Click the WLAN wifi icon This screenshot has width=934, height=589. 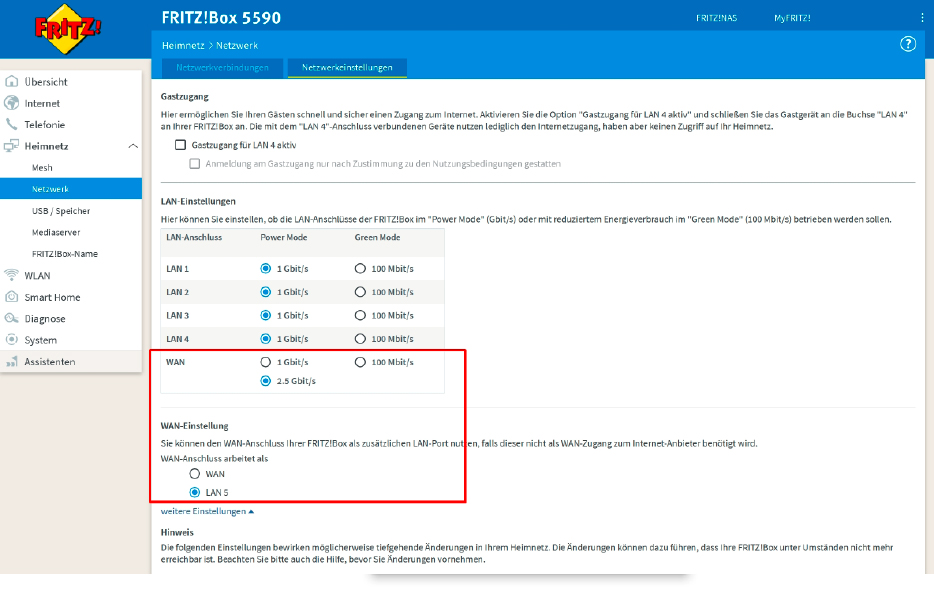click(11, 275)
